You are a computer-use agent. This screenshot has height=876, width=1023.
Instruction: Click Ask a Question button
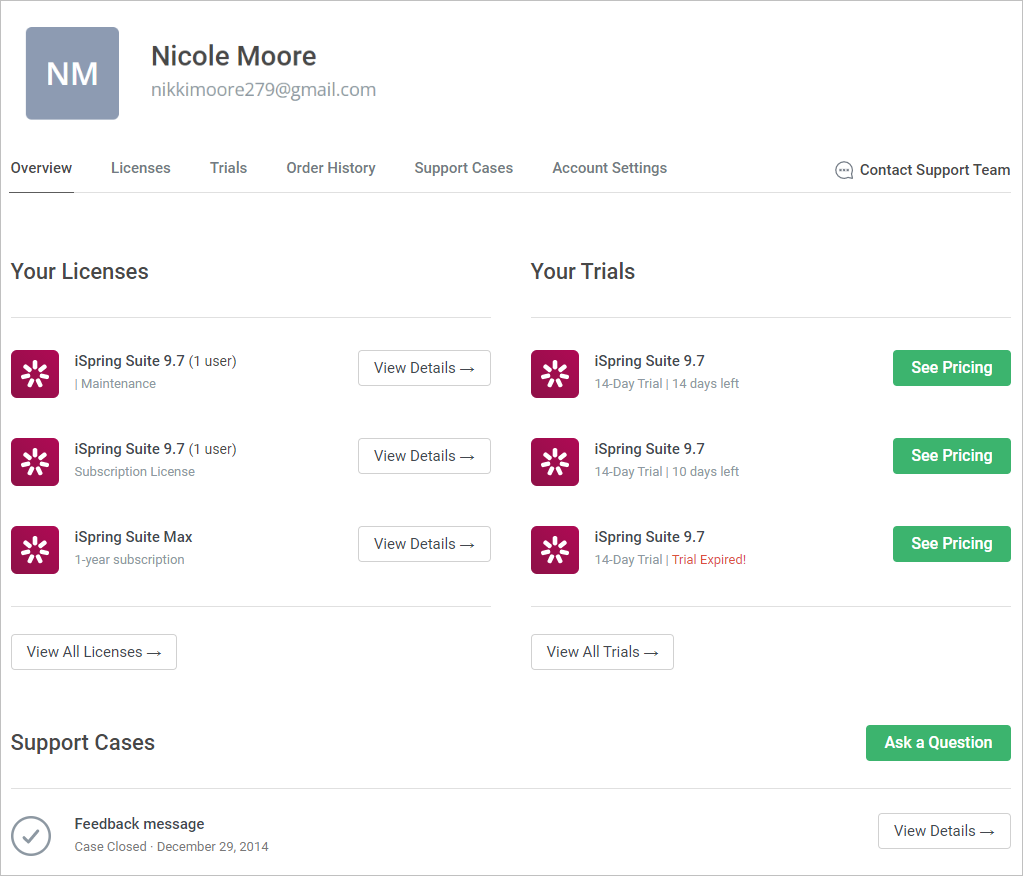click(938, 743)
